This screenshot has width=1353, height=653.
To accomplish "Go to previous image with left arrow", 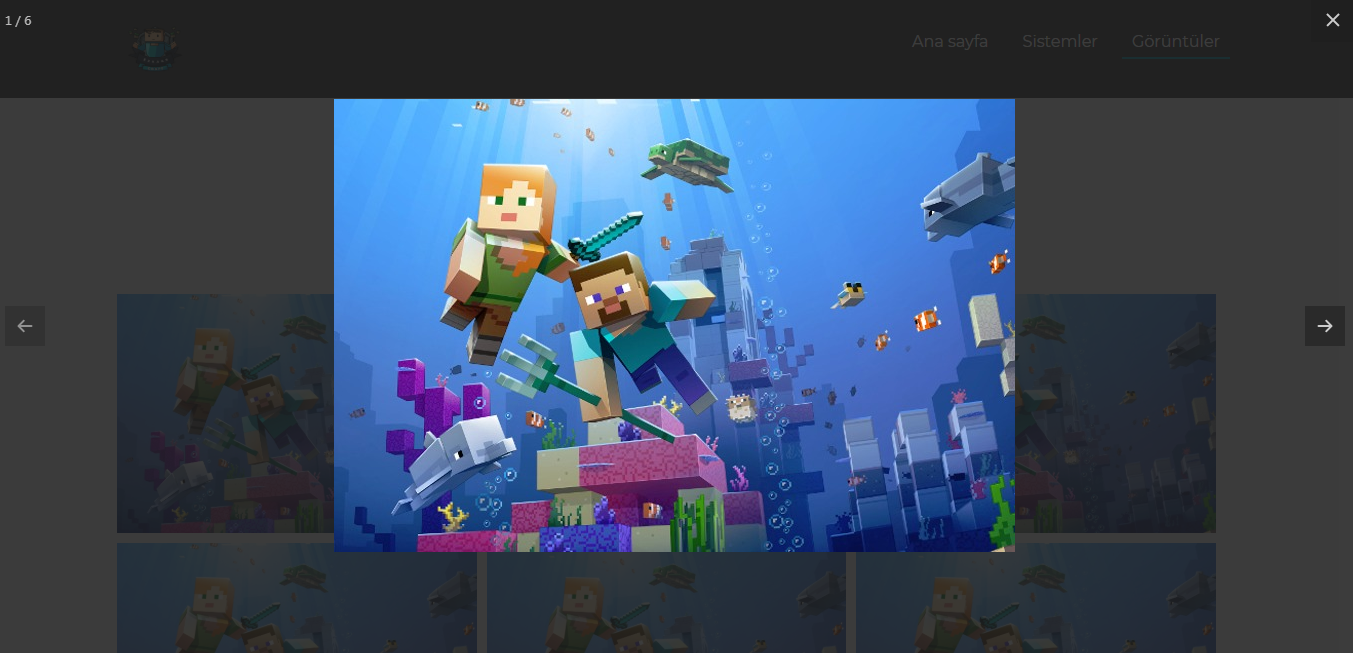I will pos(25,326).
